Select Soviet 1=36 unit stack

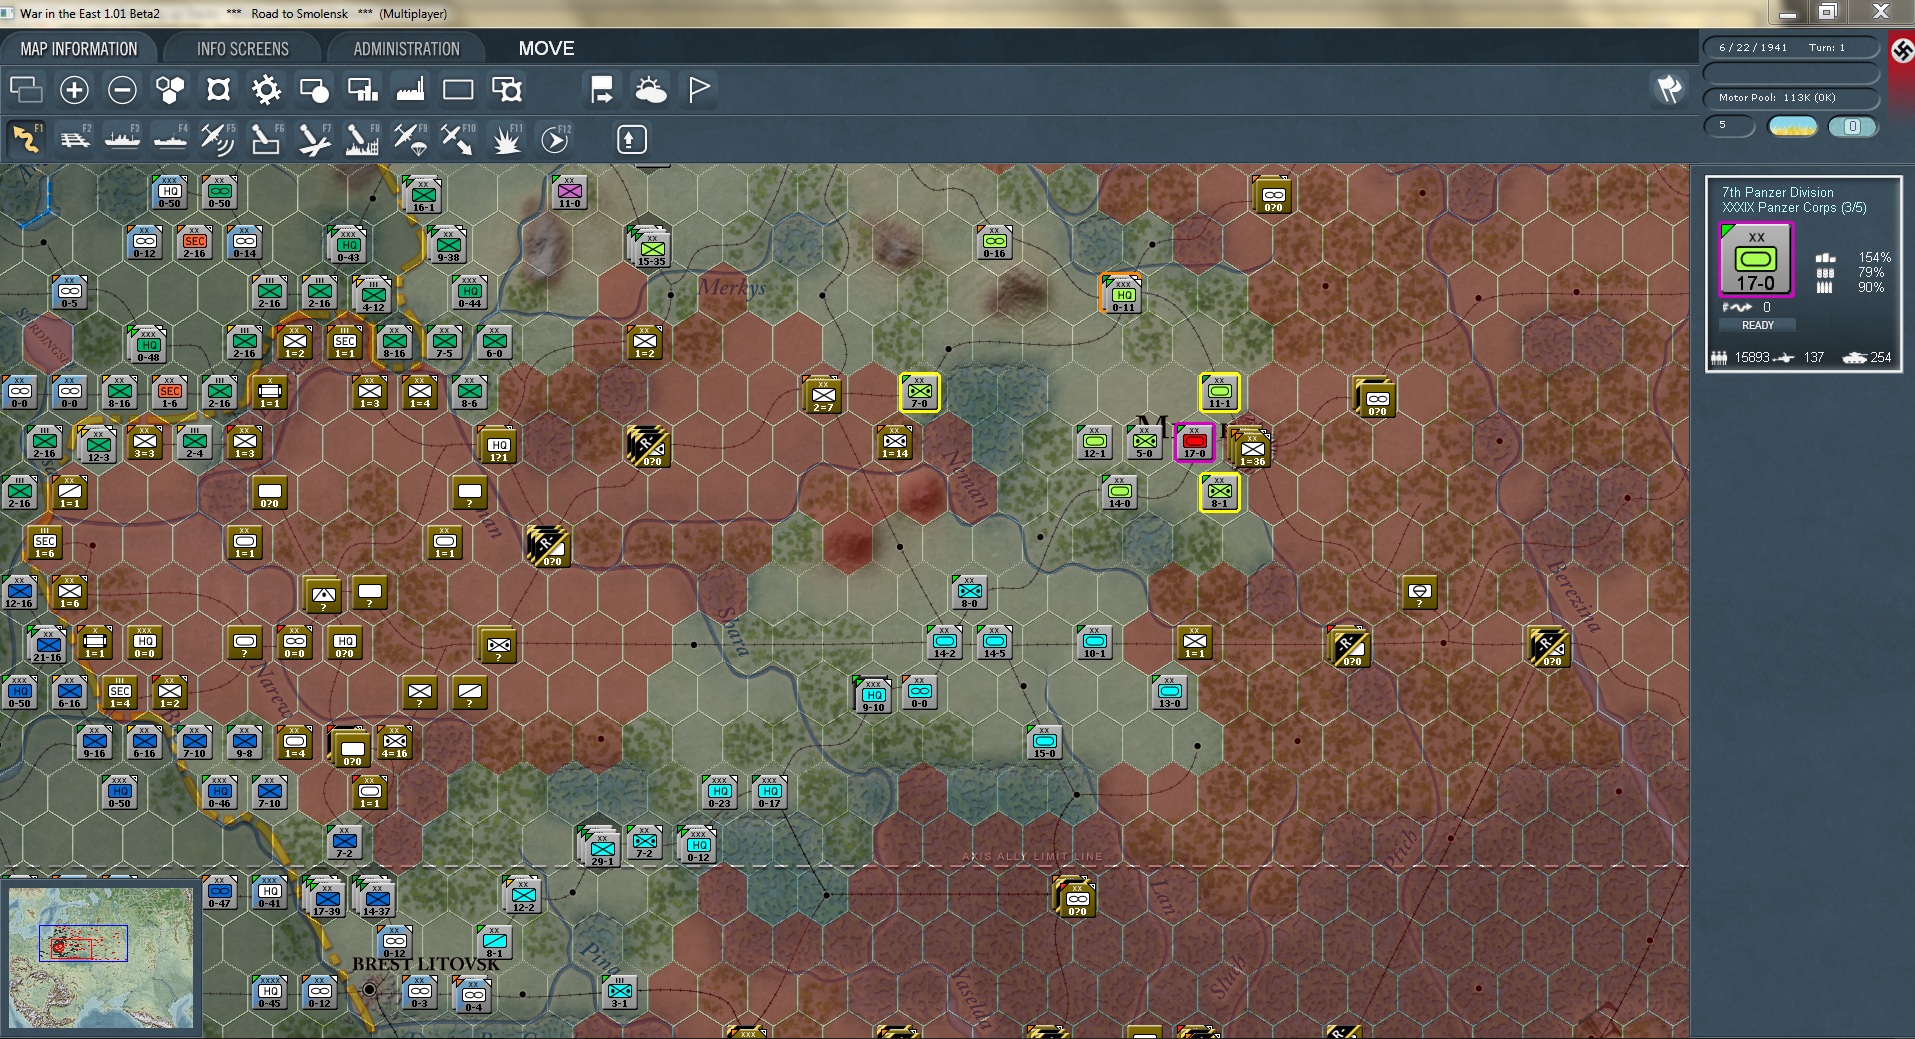click(1250, 447)
